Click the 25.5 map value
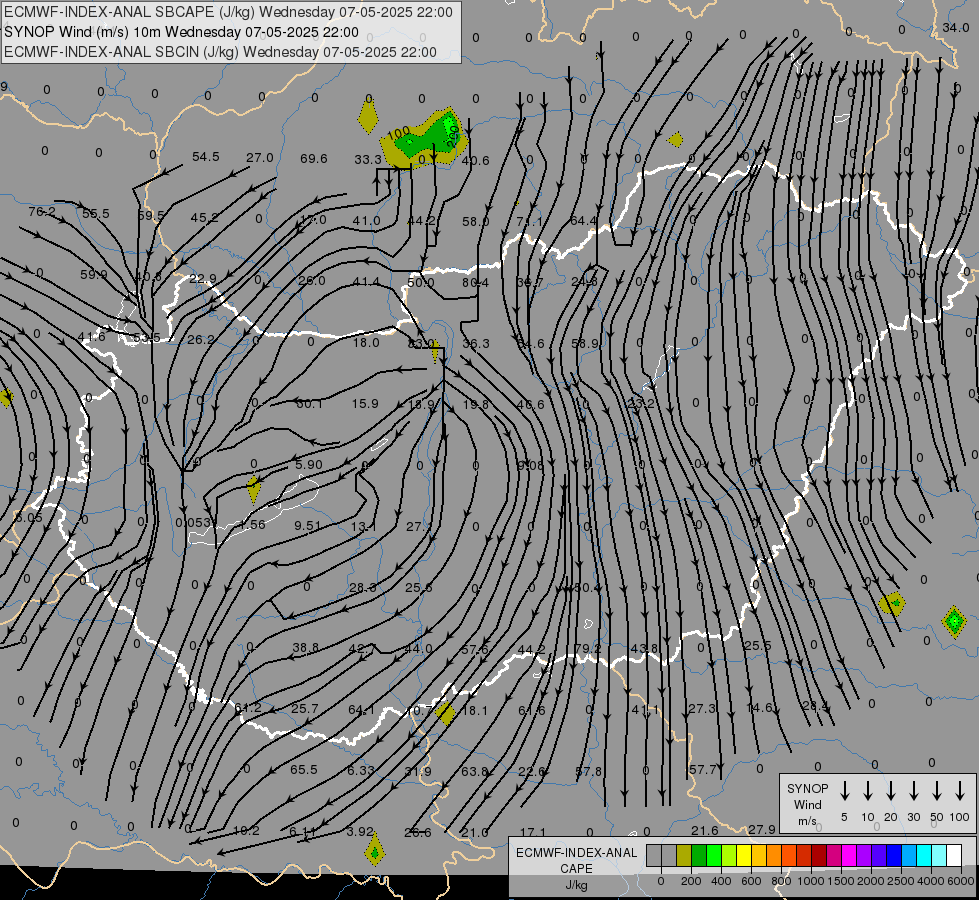Screen dimensions: 979x900 pos(757,646)
